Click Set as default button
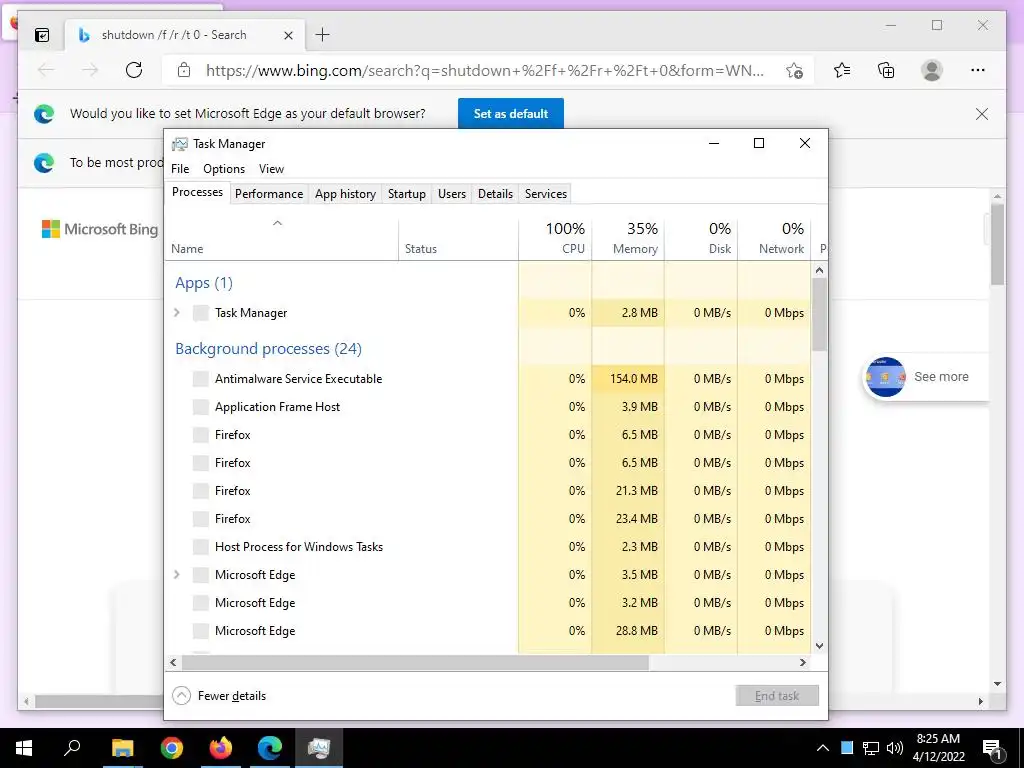 point(511,114)
